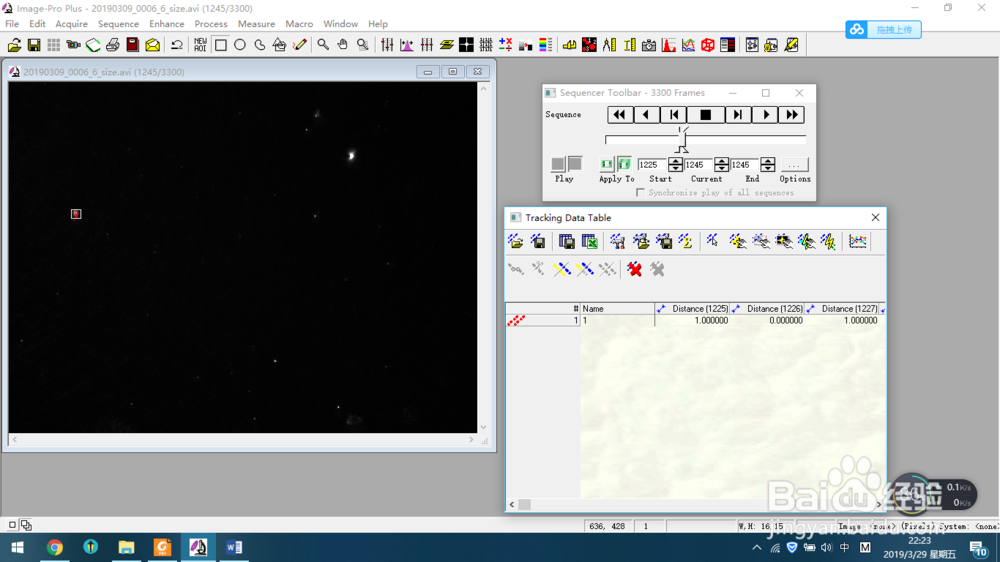Adjust the Current frame spinner arrows

[x=721, y=165]
